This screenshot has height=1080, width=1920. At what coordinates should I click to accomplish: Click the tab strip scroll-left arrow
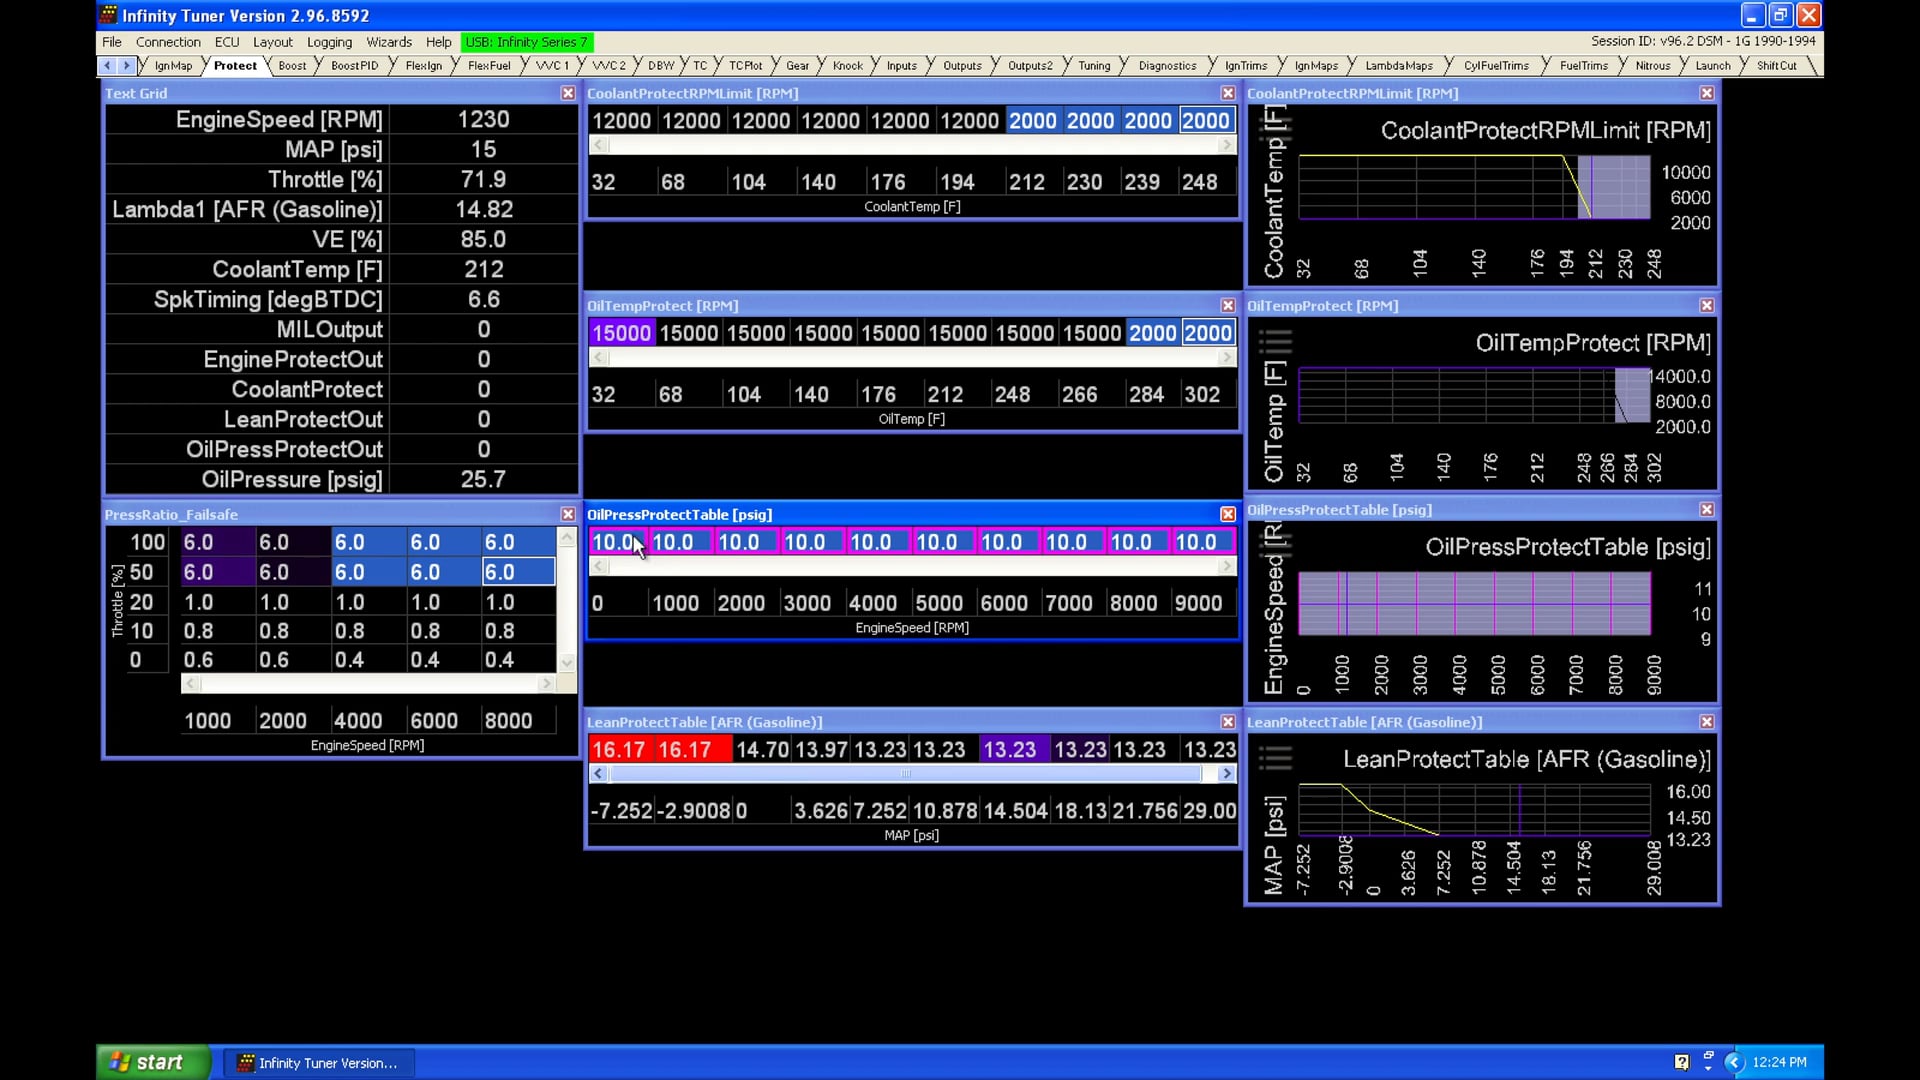(x=108, y=66)
